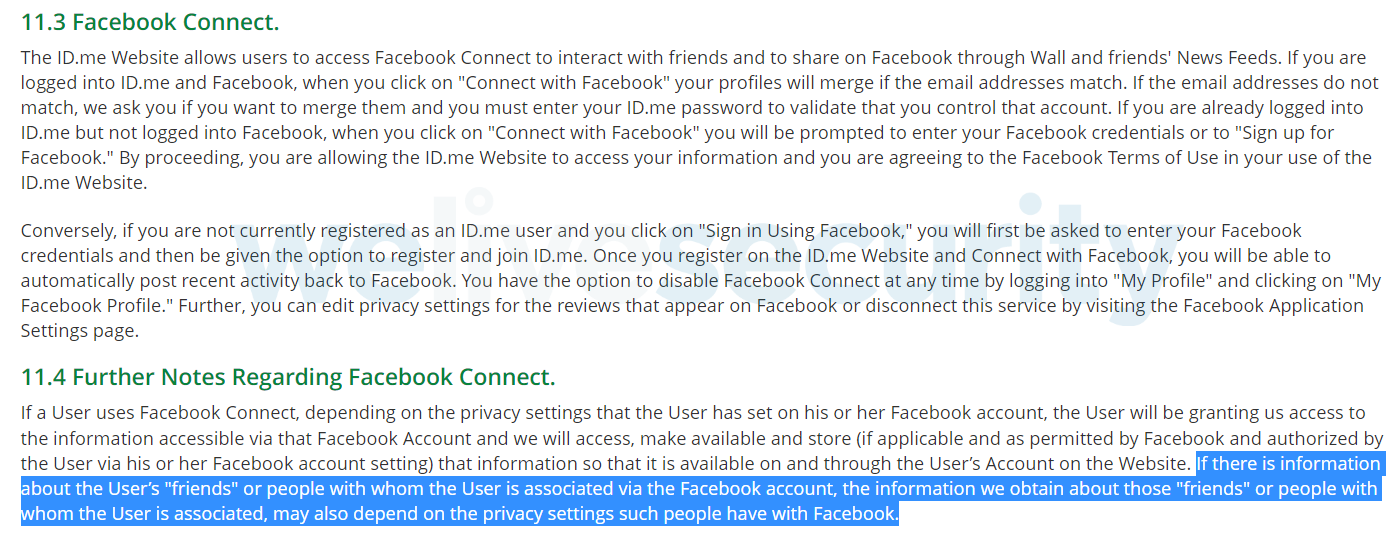Click the quoted "Sign in Using Facebook," text
Screen dimensions: 1398x538
tap(807, 231)
